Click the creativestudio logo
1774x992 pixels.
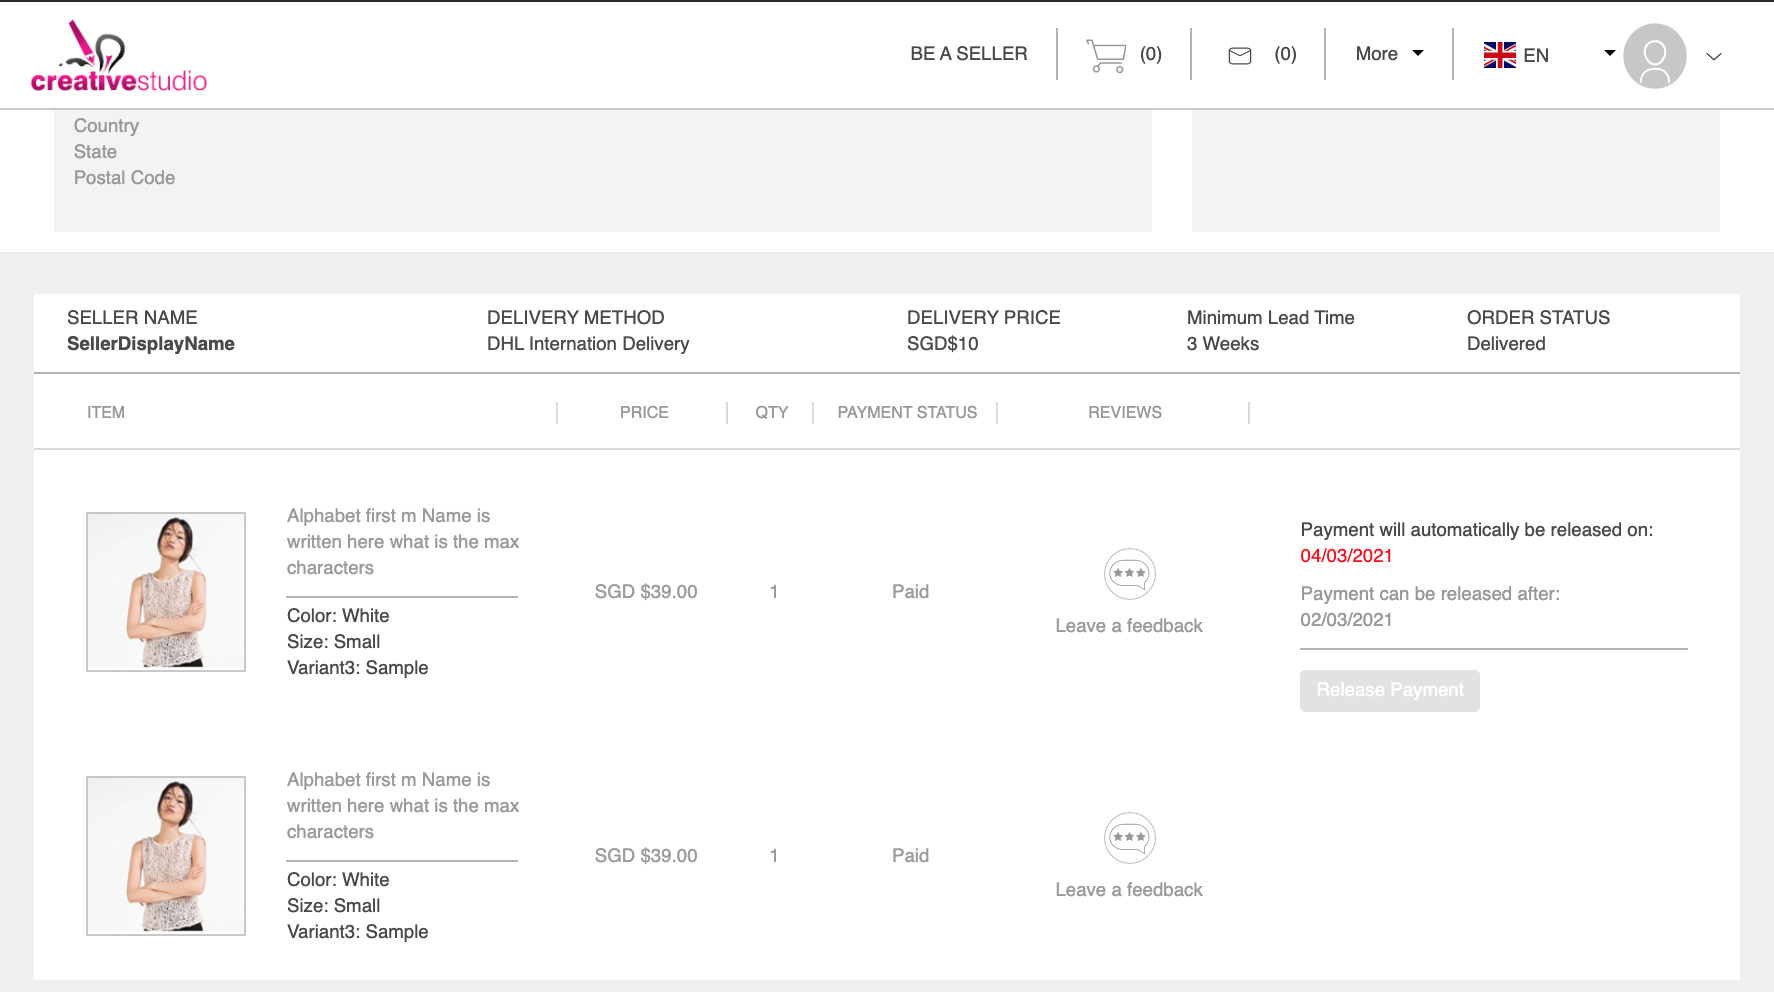[118, 57]
